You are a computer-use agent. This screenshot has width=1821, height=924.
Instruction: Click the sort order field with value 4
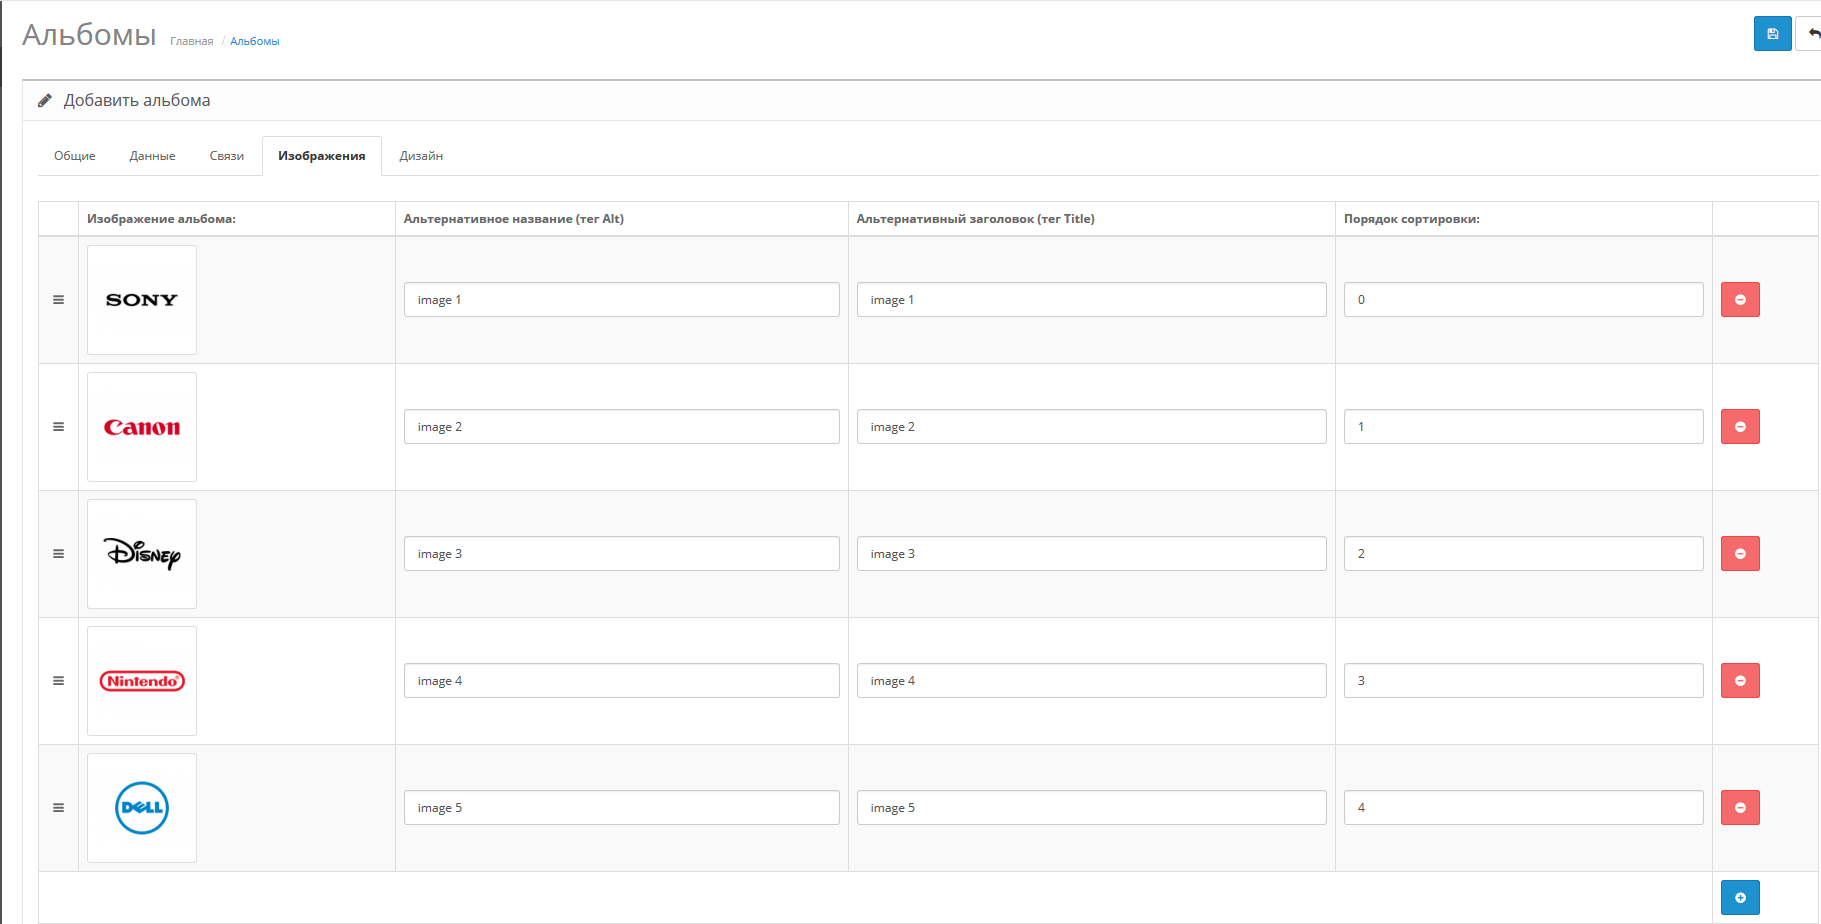click(1522, 808)
